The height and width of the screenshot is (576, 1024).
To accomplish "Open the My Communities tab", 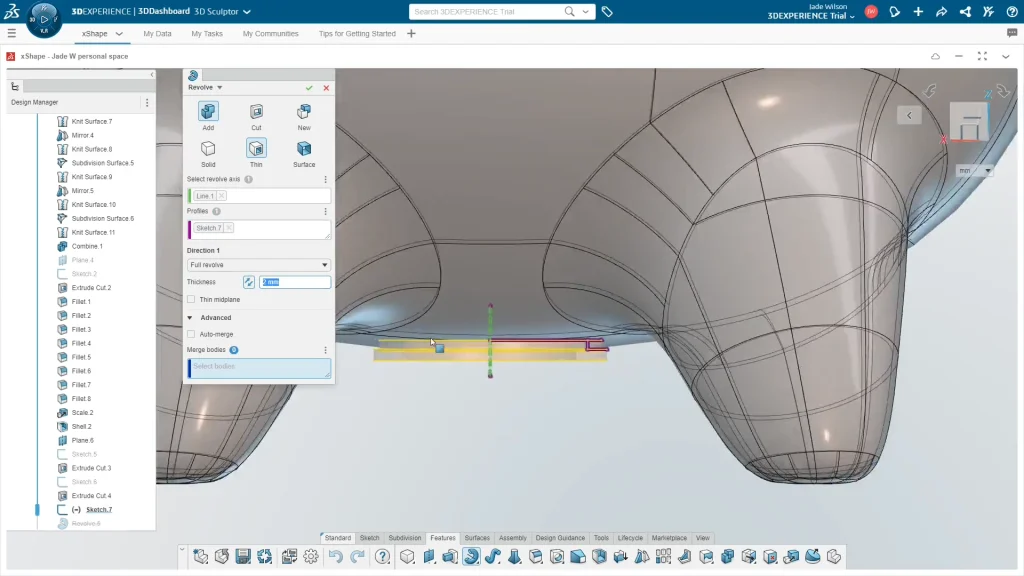I will click(x=270, y=33).
